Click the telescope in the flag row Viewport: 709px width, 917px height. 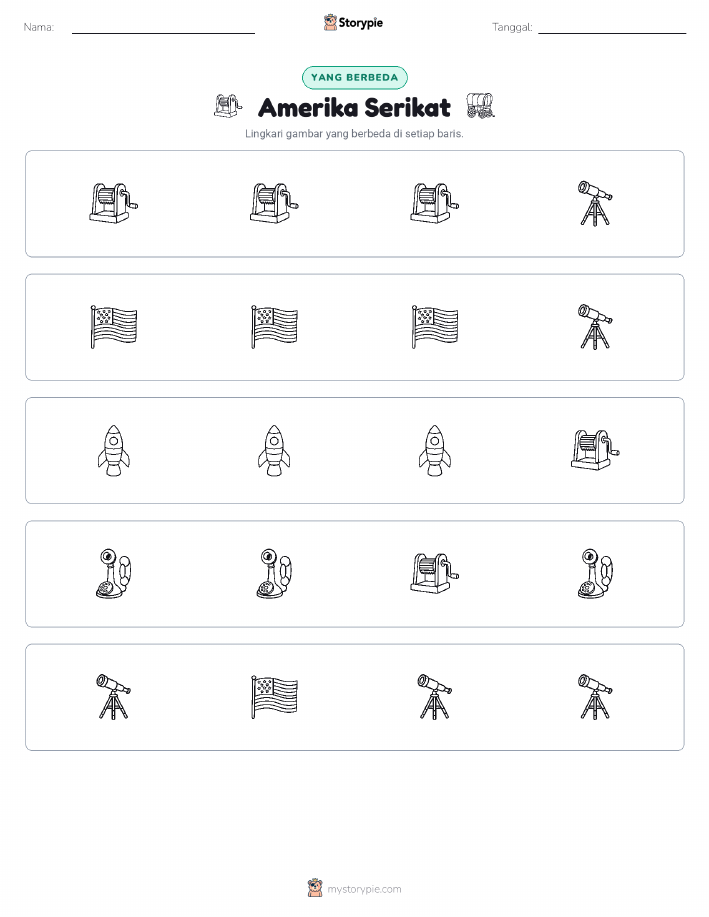coord(595,327)
